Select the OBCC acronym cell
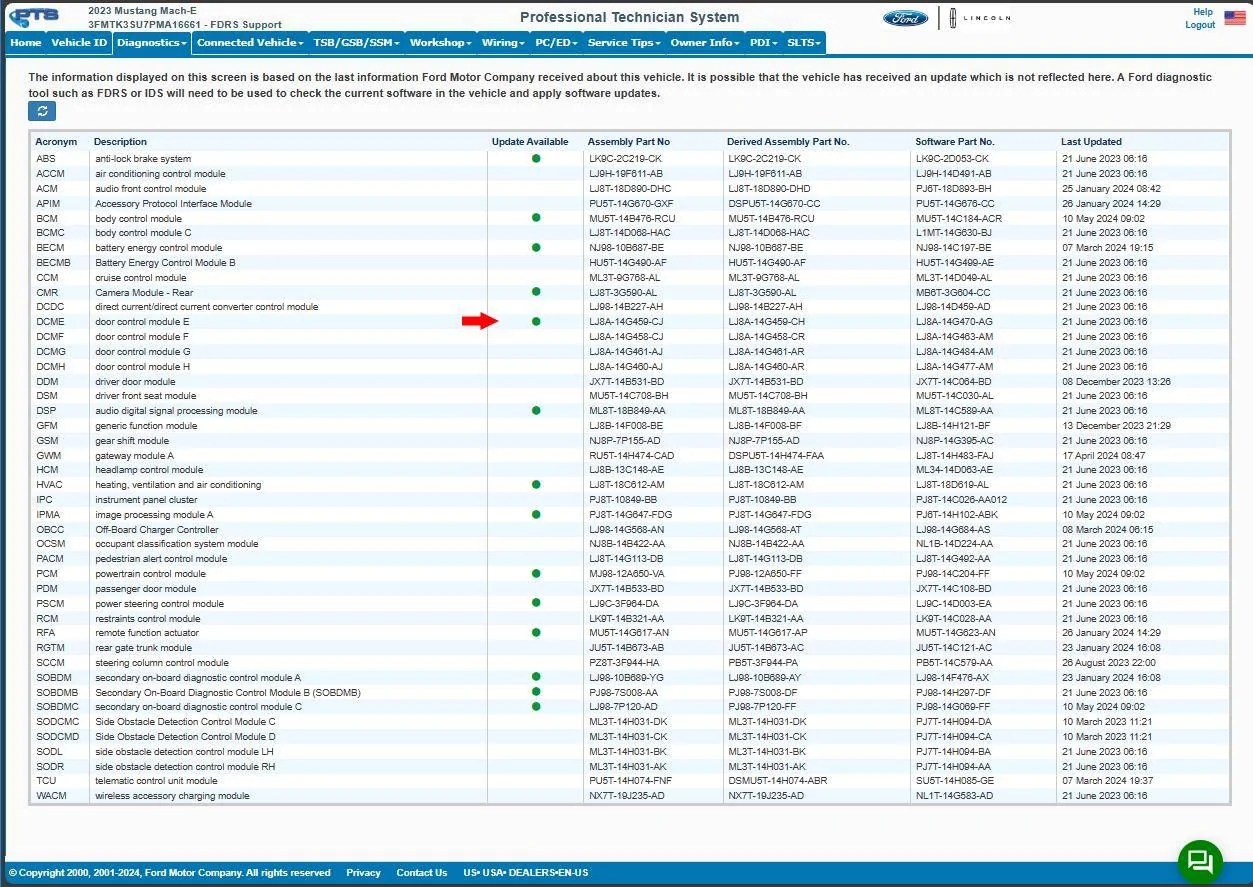1253x887 pixels. click(50, 529)
